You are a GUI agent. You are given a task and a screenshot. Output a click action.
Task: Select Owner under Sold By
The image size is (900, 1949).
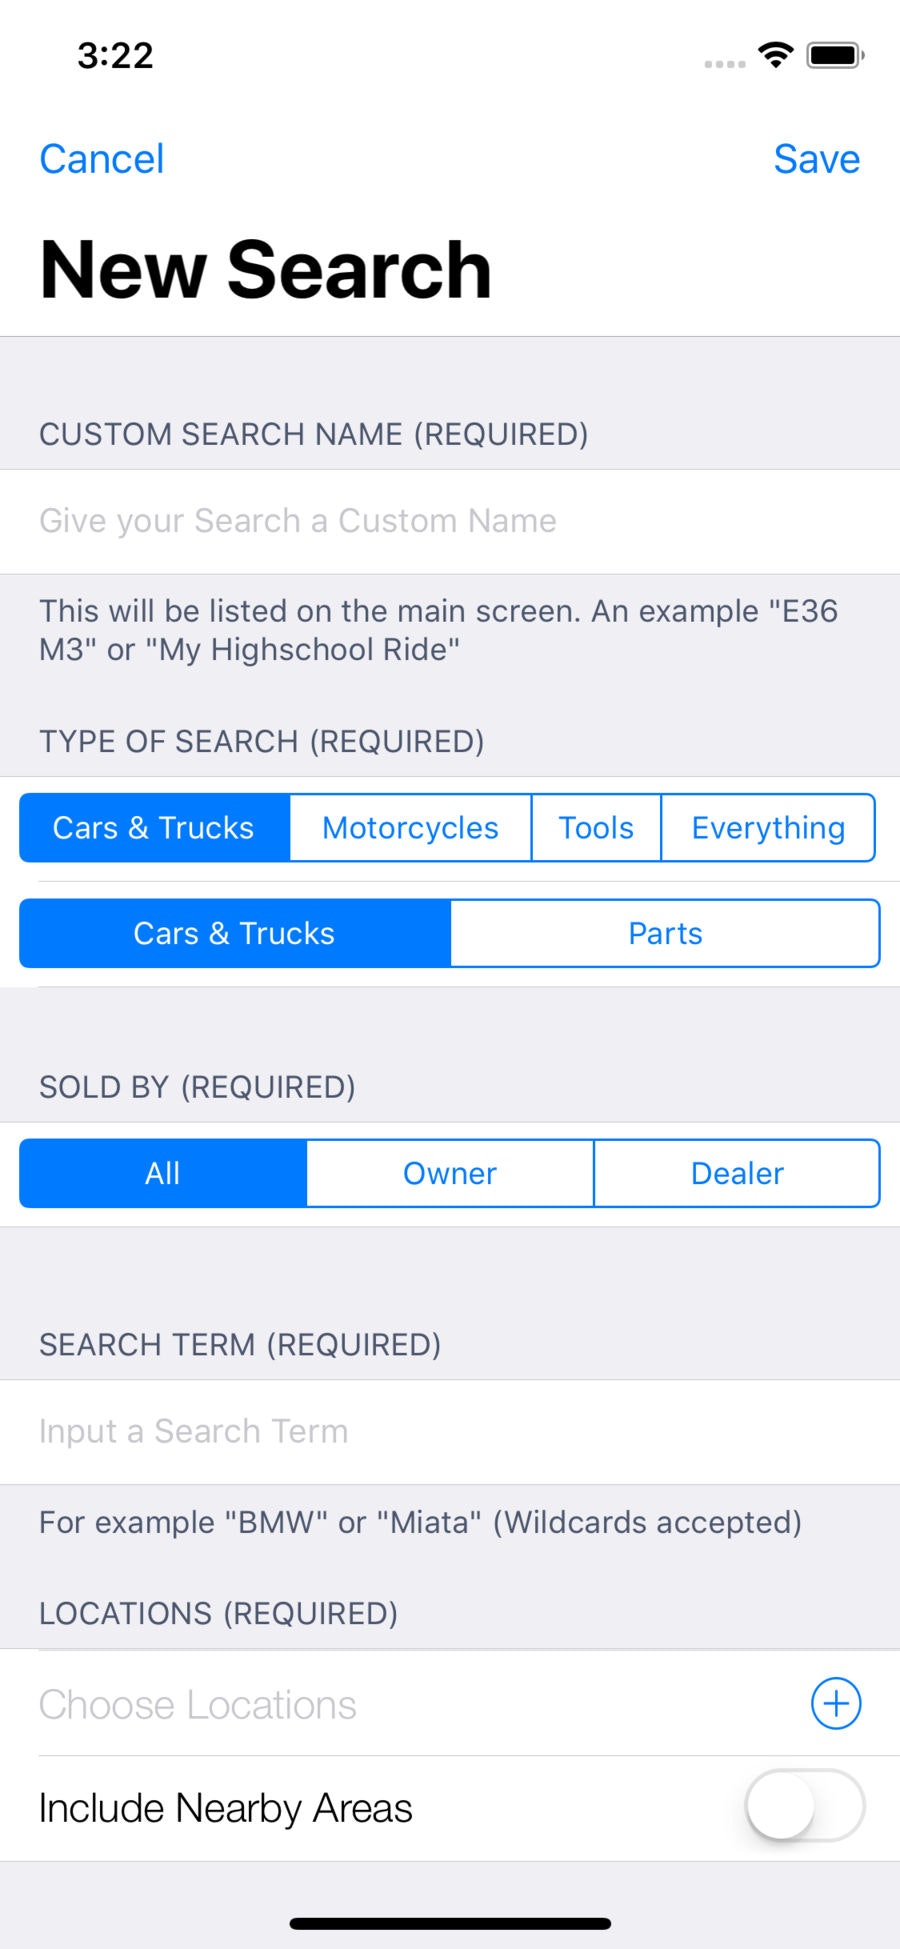coord(449,1173)
